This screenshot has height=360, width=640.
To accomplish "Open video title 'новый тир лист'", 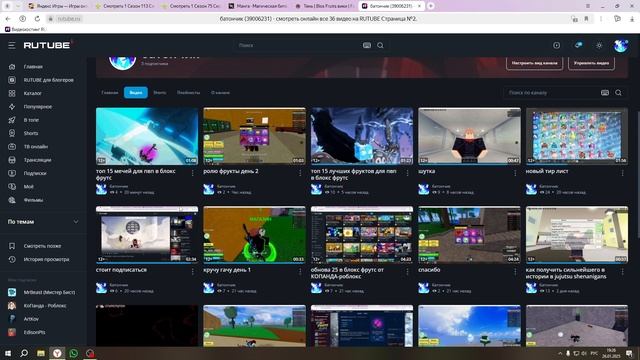I will click(x=547, y=171).
